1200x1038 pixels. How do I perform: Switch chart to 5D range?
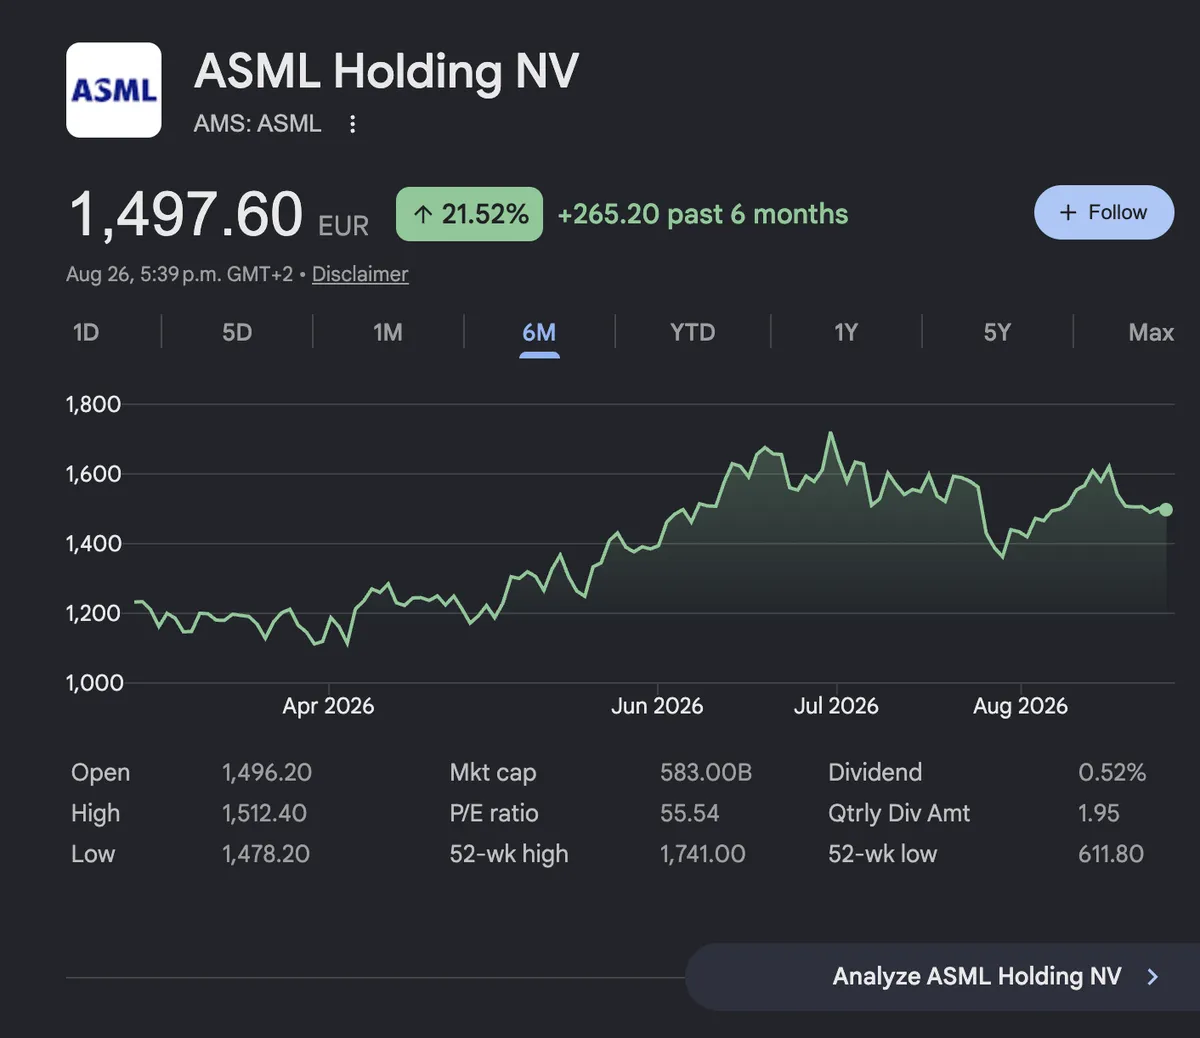[237, 332]
